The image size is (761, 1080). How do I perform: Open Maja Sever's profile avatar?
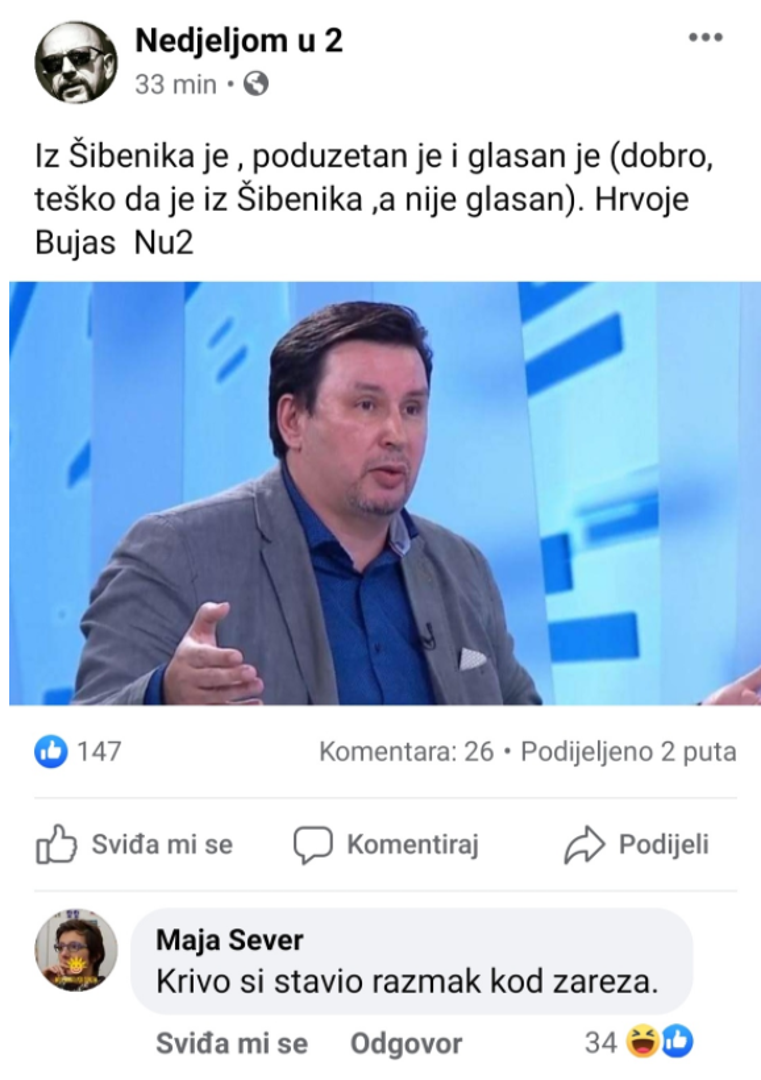pyautogui.click(x=76, y=951)
